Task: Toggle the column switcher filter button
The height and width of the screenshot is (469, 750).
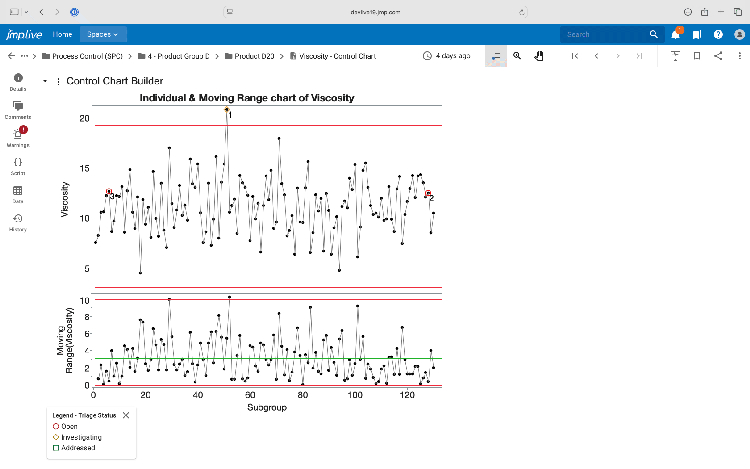Action: click(x=496, y=56)
